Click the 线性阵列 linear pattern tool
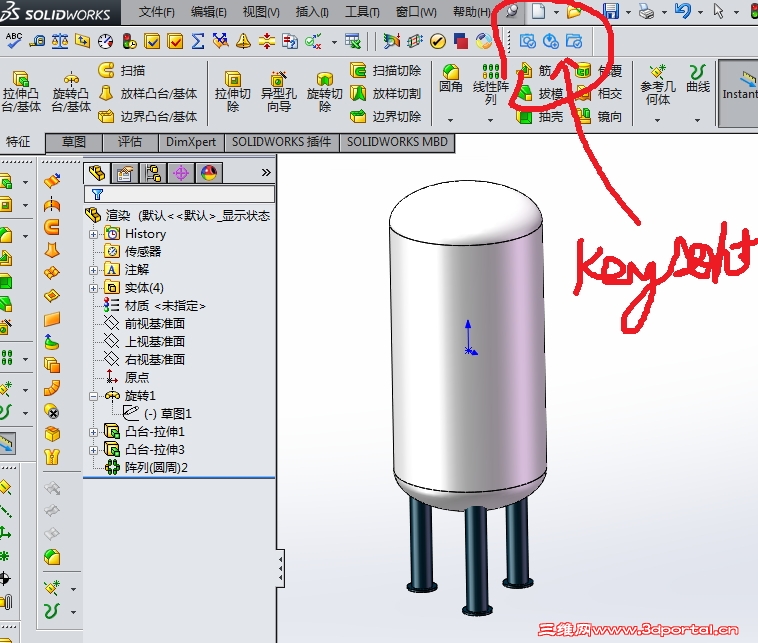Screen dimensions: 758x643 (x=491, y=85)
